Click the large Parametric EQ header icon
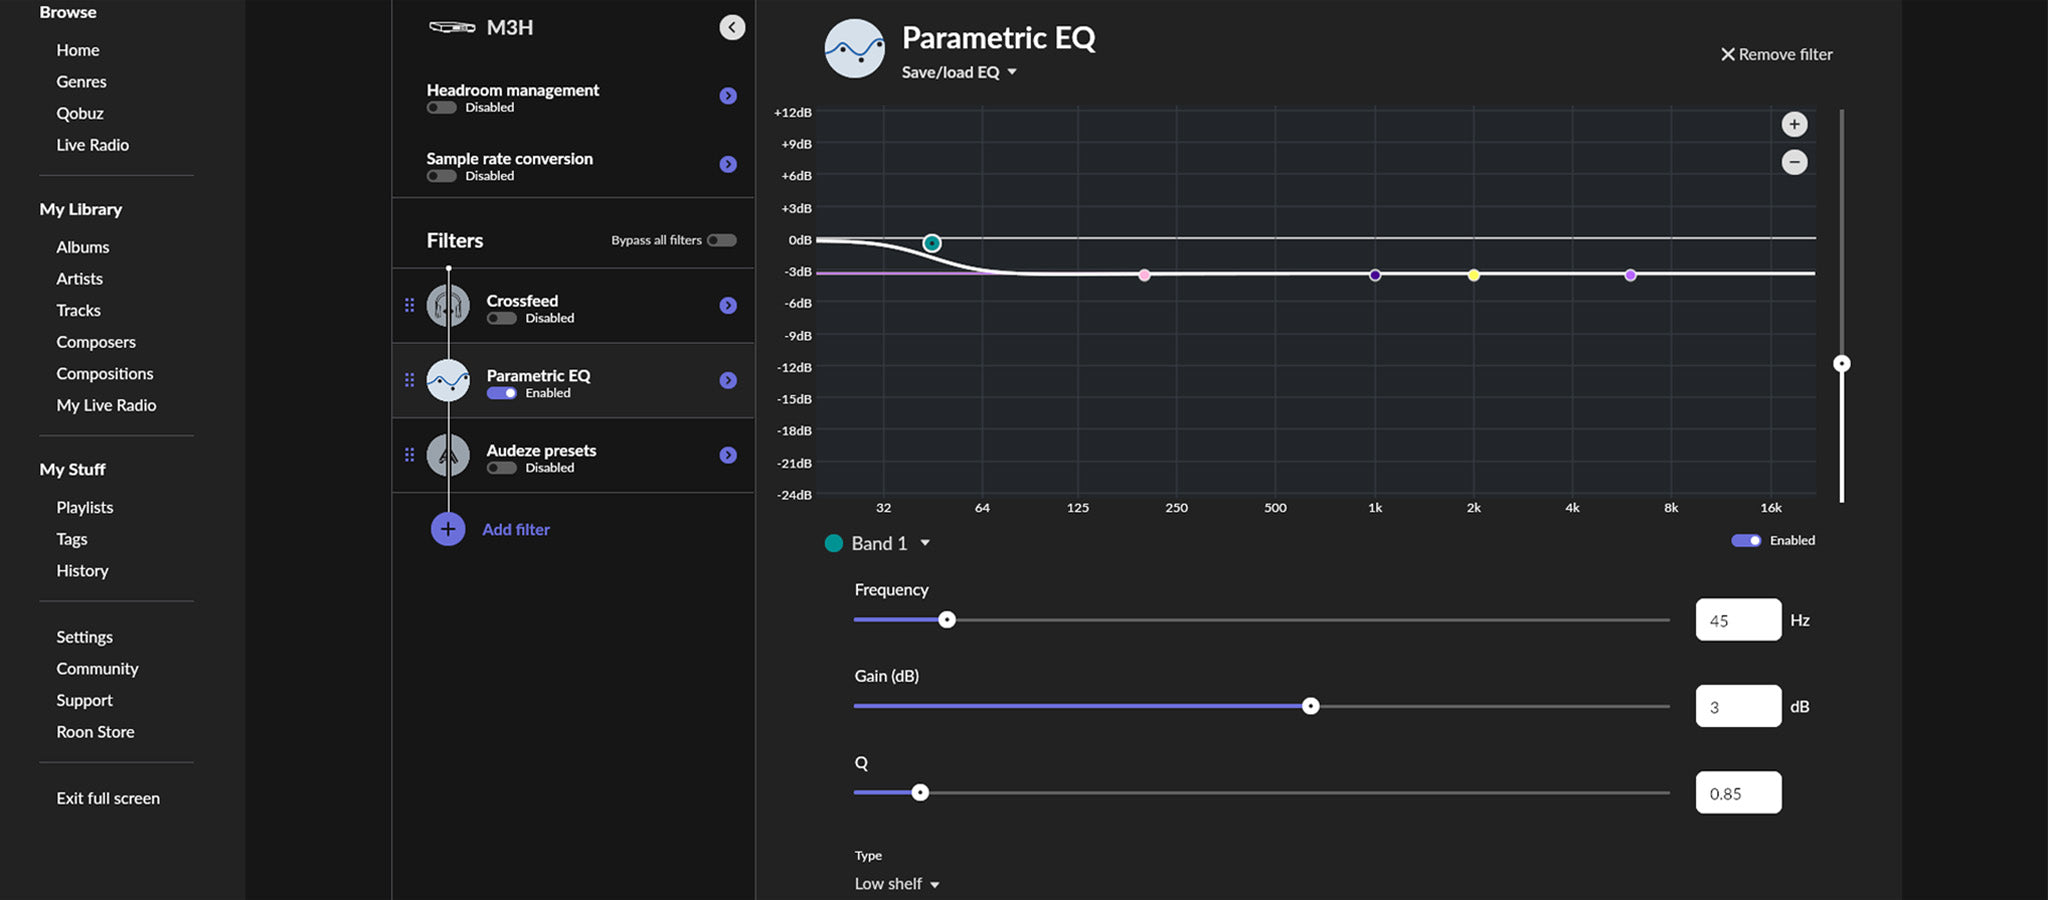The height and width of the screenshot is (900, 2048). [x=854, y=48]
